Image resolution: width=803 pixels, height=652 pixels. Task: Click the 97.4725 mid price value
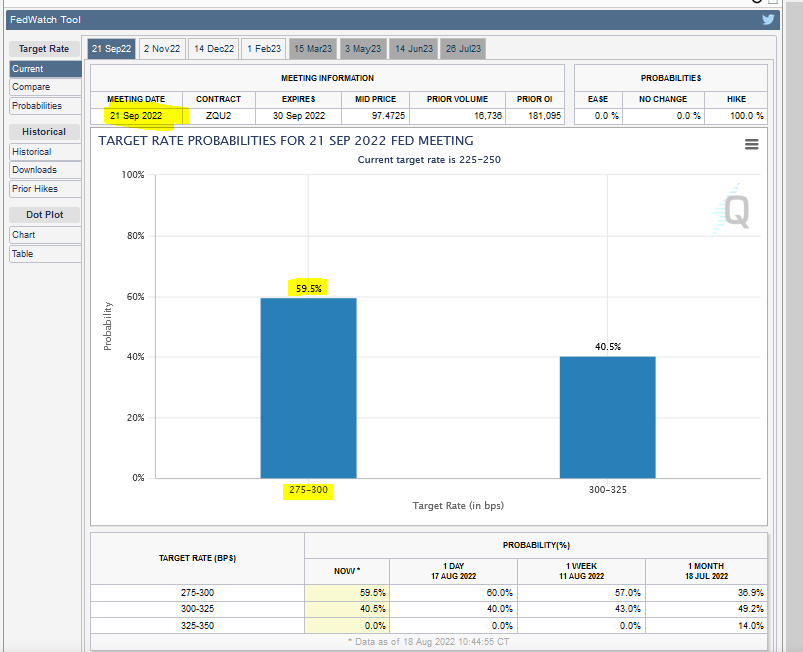coord(388,116)
